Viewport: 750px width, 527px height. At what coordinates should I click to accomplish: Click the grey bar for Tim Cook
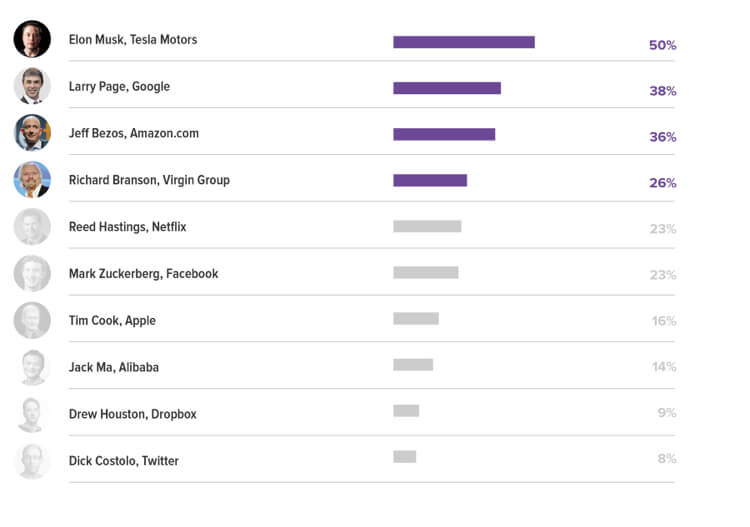tap(415, 318)
